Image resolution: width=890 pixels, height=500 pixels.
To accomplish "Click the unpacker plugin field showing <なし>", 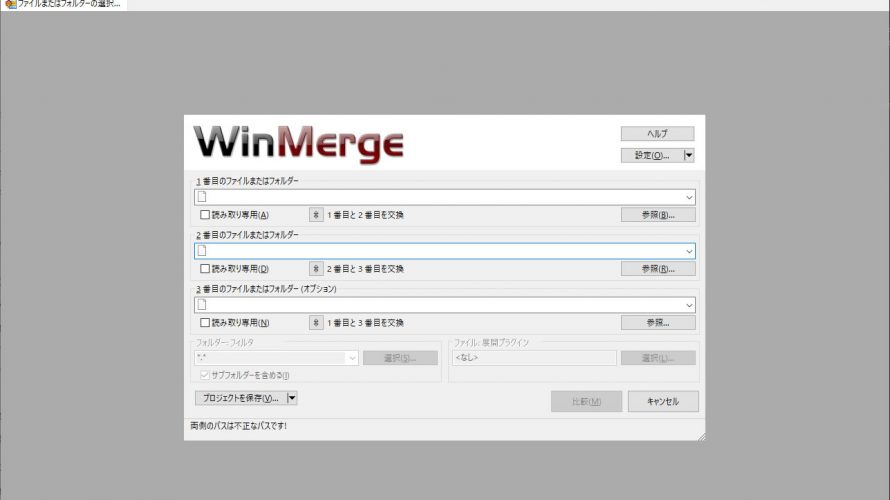I will (534, 358).
